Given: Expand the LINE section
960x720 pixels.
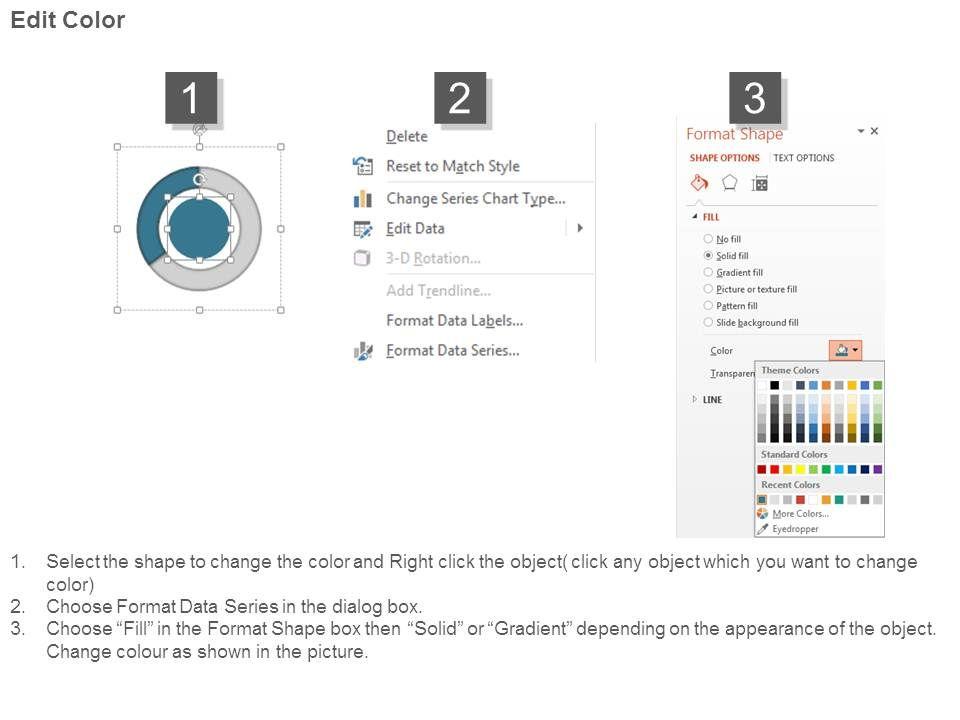Looking at the screenshot, I should 694,400.
